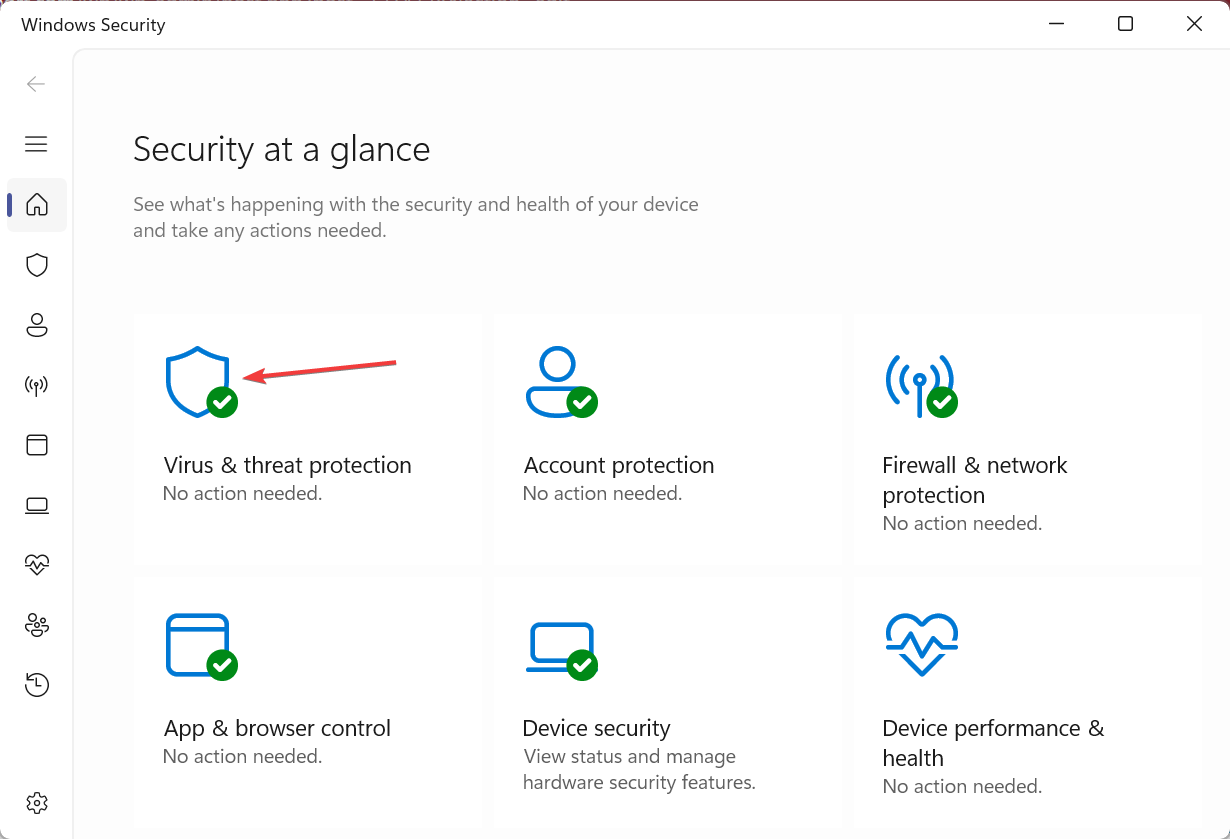The height and width of the screenshot is (839, 1230).
Task: Open the navigation hamburger menu
Action: click(x=36, y=144)
